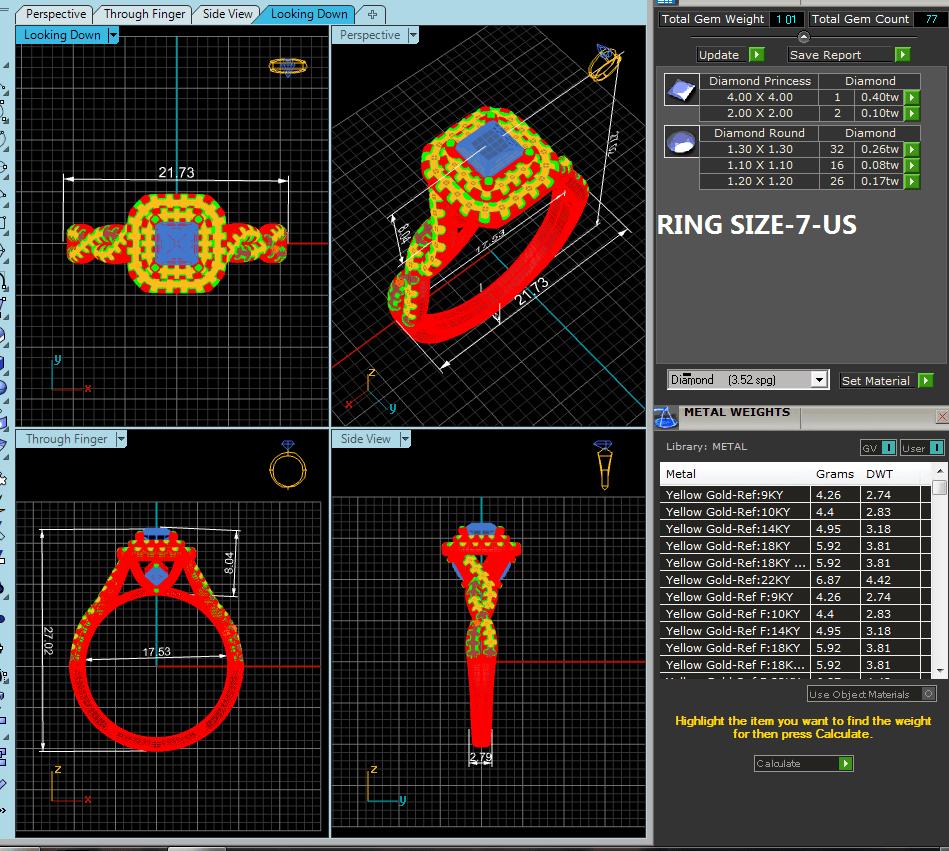
Task: Click the Metal Weights scale icon
Action: (667, 414)
